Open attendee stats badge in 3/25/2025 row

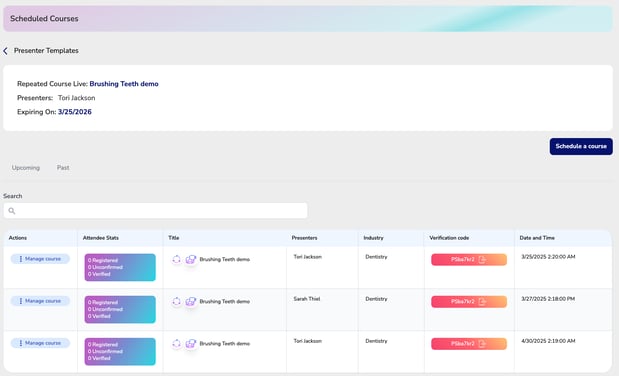[120, 267]
